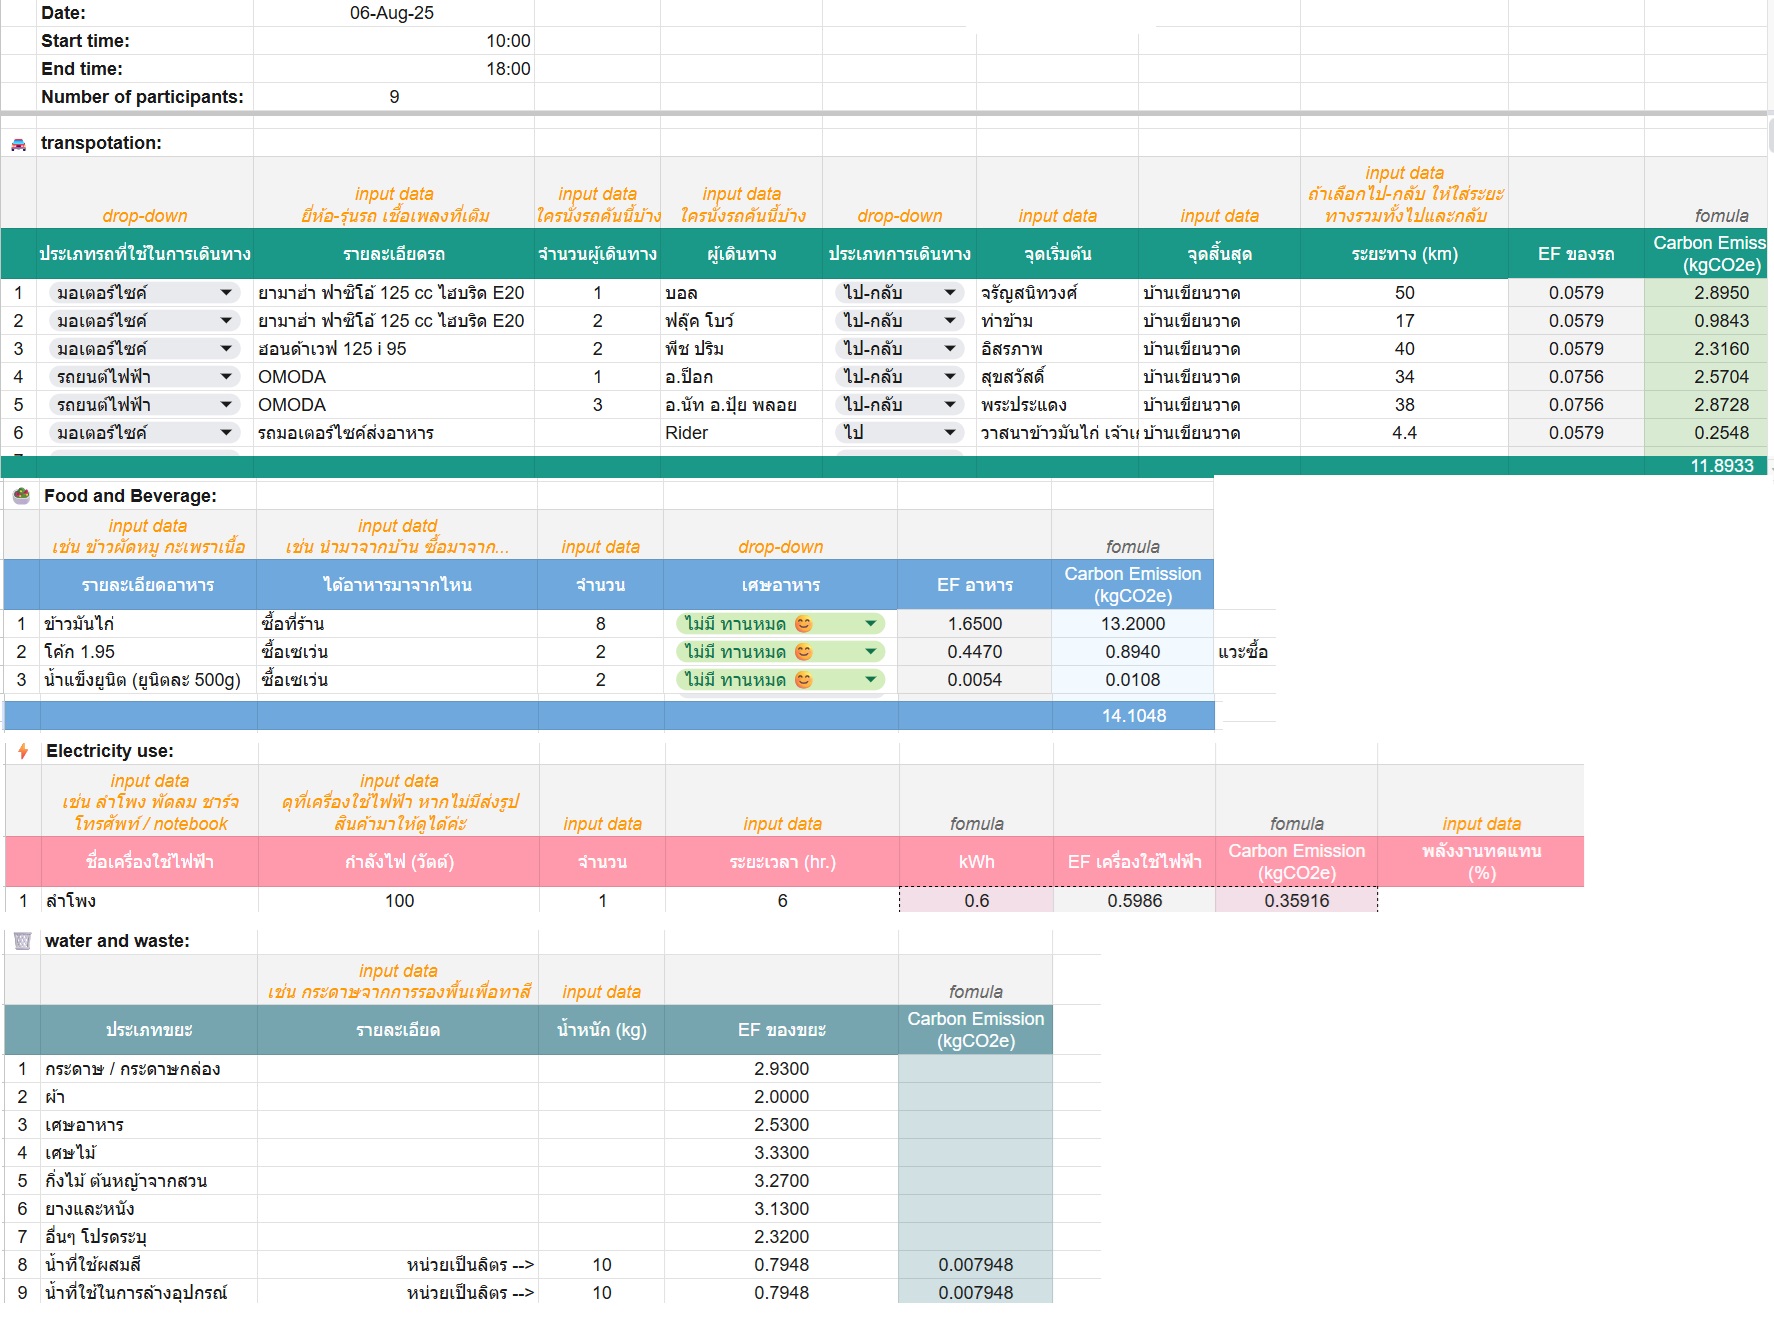Select the date cell showing 06-Aug-25

(392, 13)
